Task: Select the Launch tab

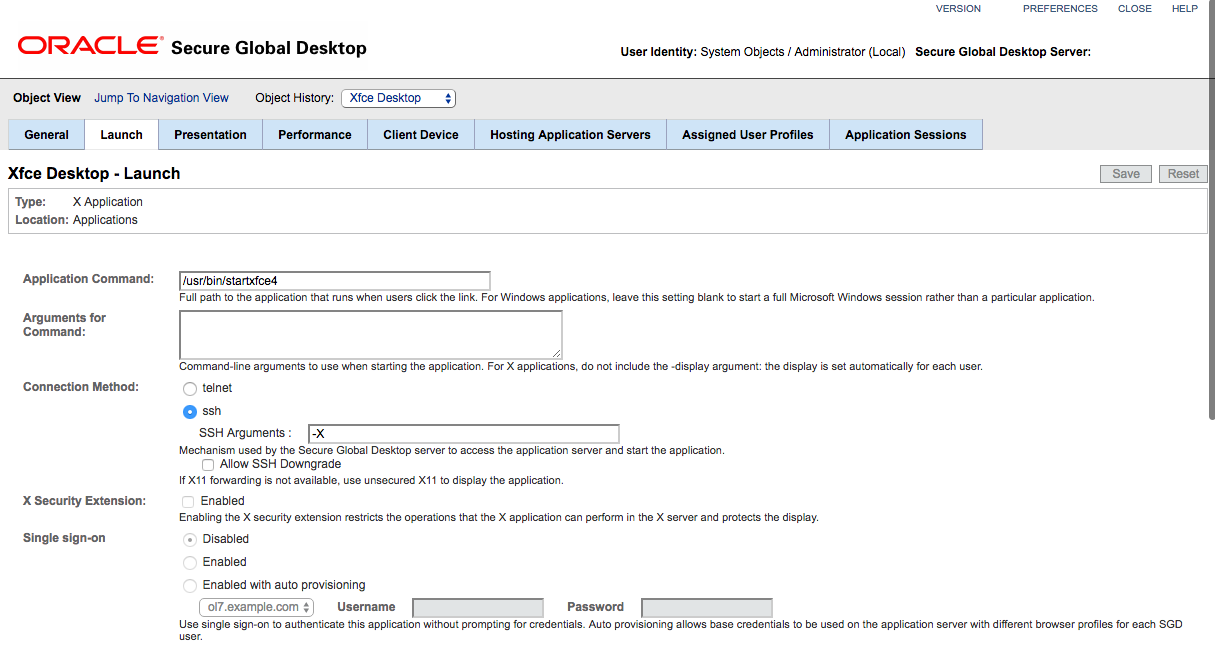Action: (122, 135)
